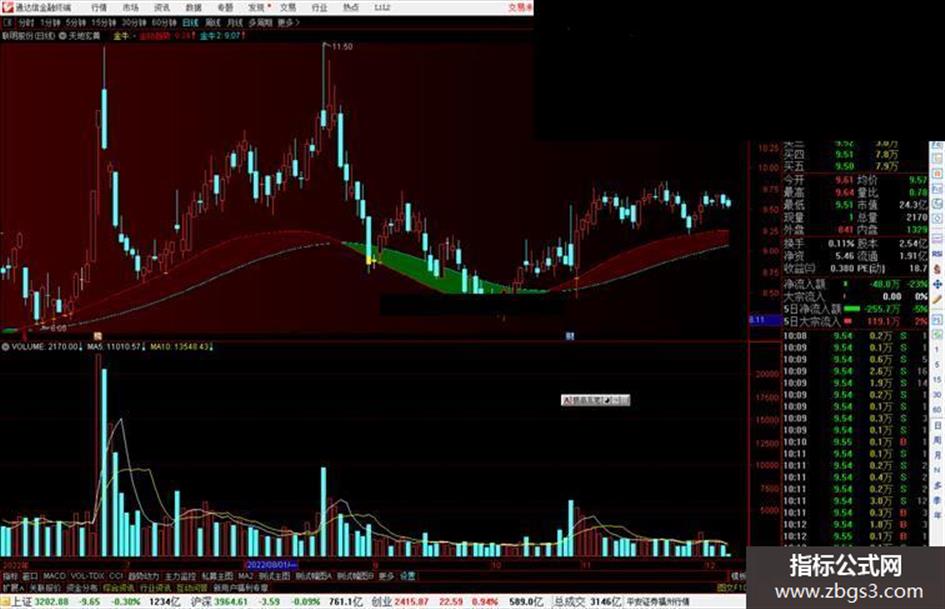Select the 周线 weekly period
This screenshot has width=945, height=609.
pyautogui.click(x=213, y=23)
